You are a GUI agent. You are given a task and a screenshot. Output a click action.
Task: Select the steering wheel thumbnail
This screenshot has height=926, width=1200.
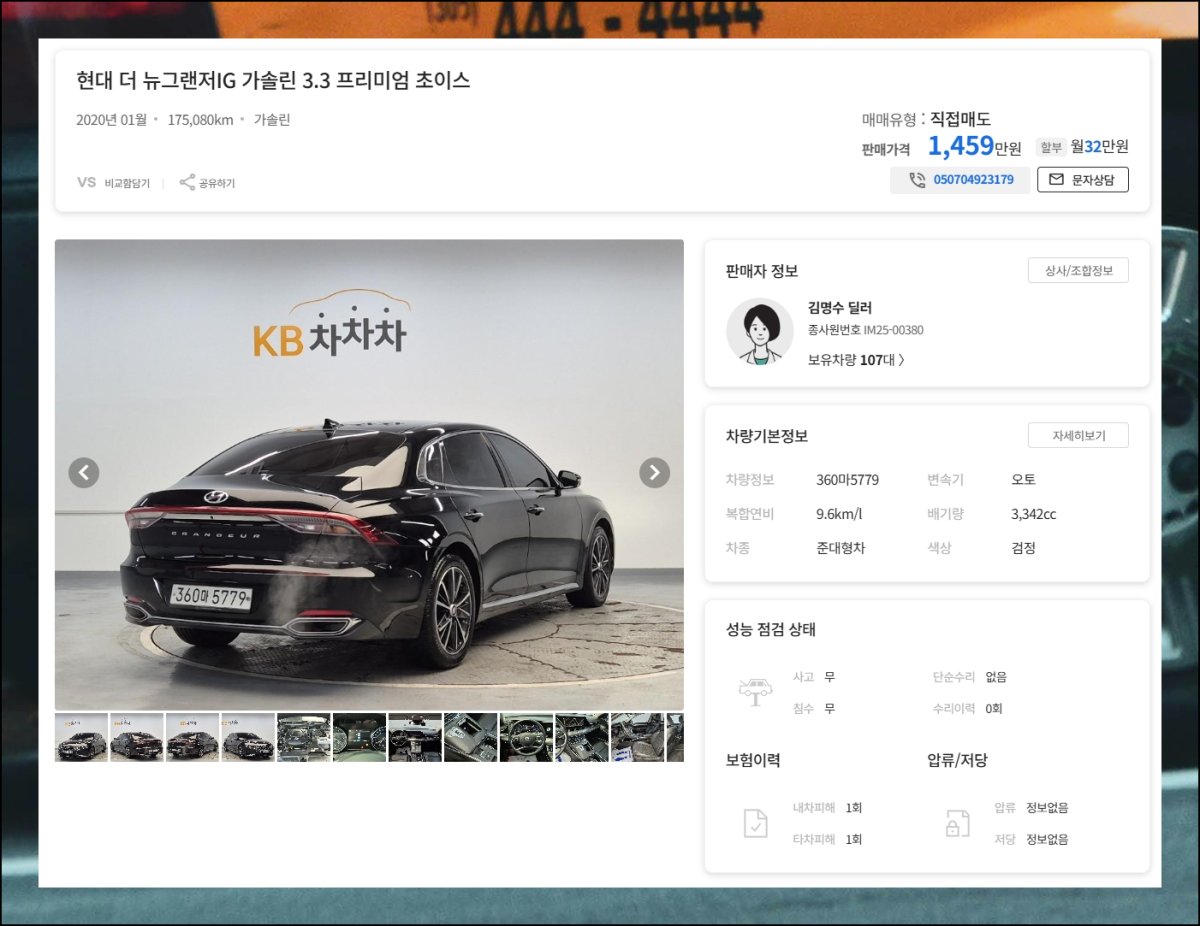(526, 738)
